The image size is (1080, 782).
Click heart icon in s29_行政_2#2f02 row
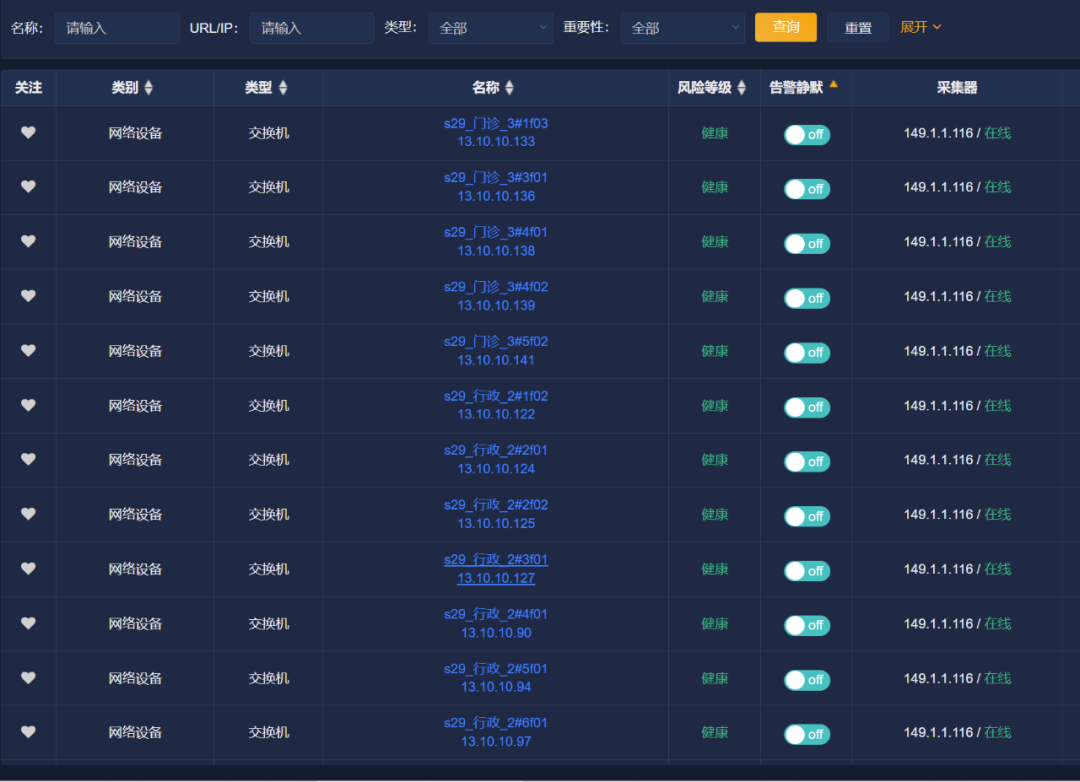[28, 513]
